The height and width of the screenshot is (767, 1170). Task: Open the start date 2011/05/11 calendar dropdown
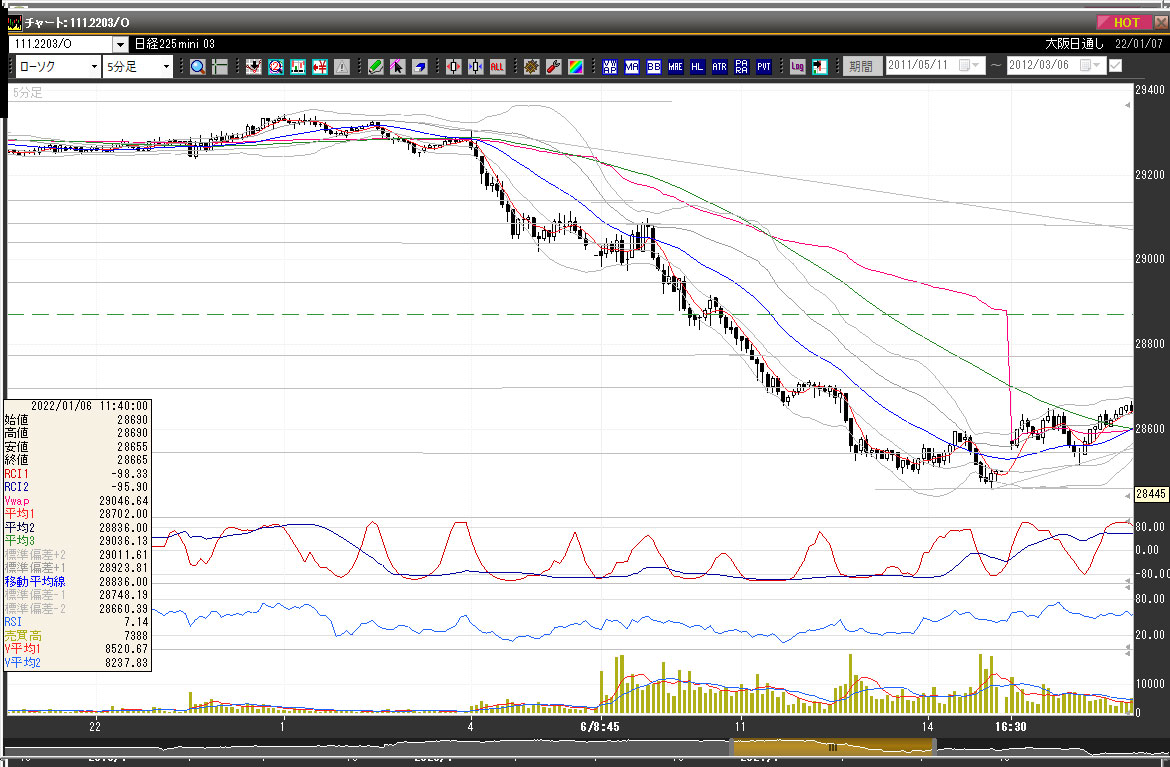point(969,66)
